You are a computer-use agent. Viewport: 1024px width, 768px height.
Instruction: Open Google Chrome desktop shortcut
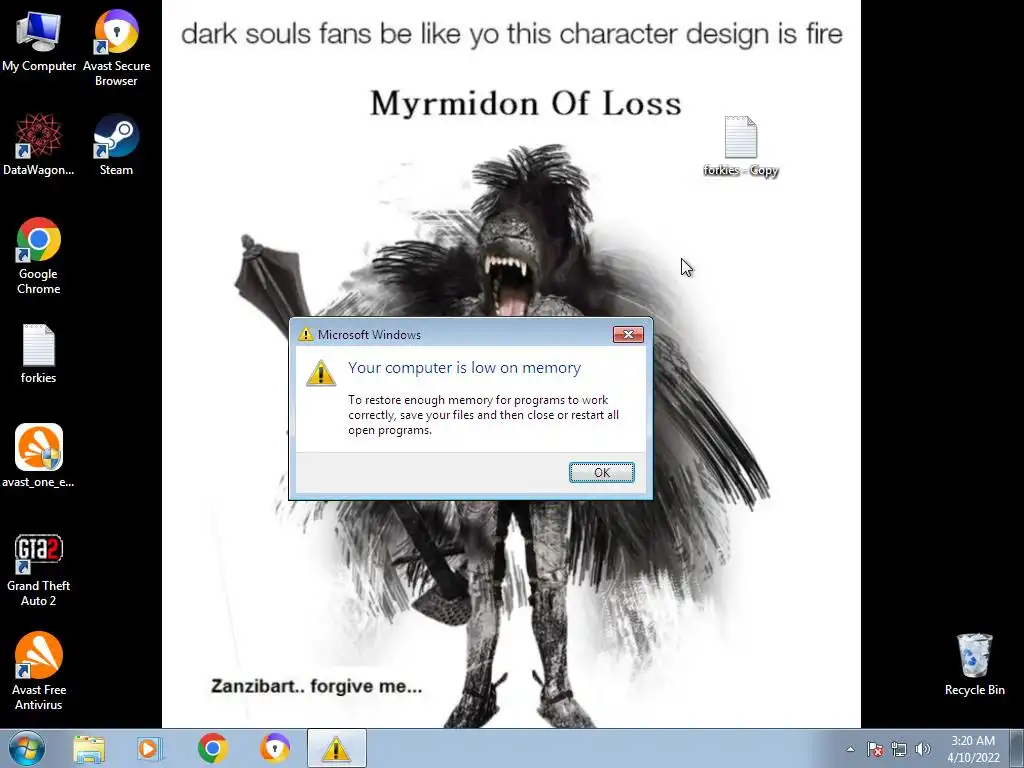[39, 255]
